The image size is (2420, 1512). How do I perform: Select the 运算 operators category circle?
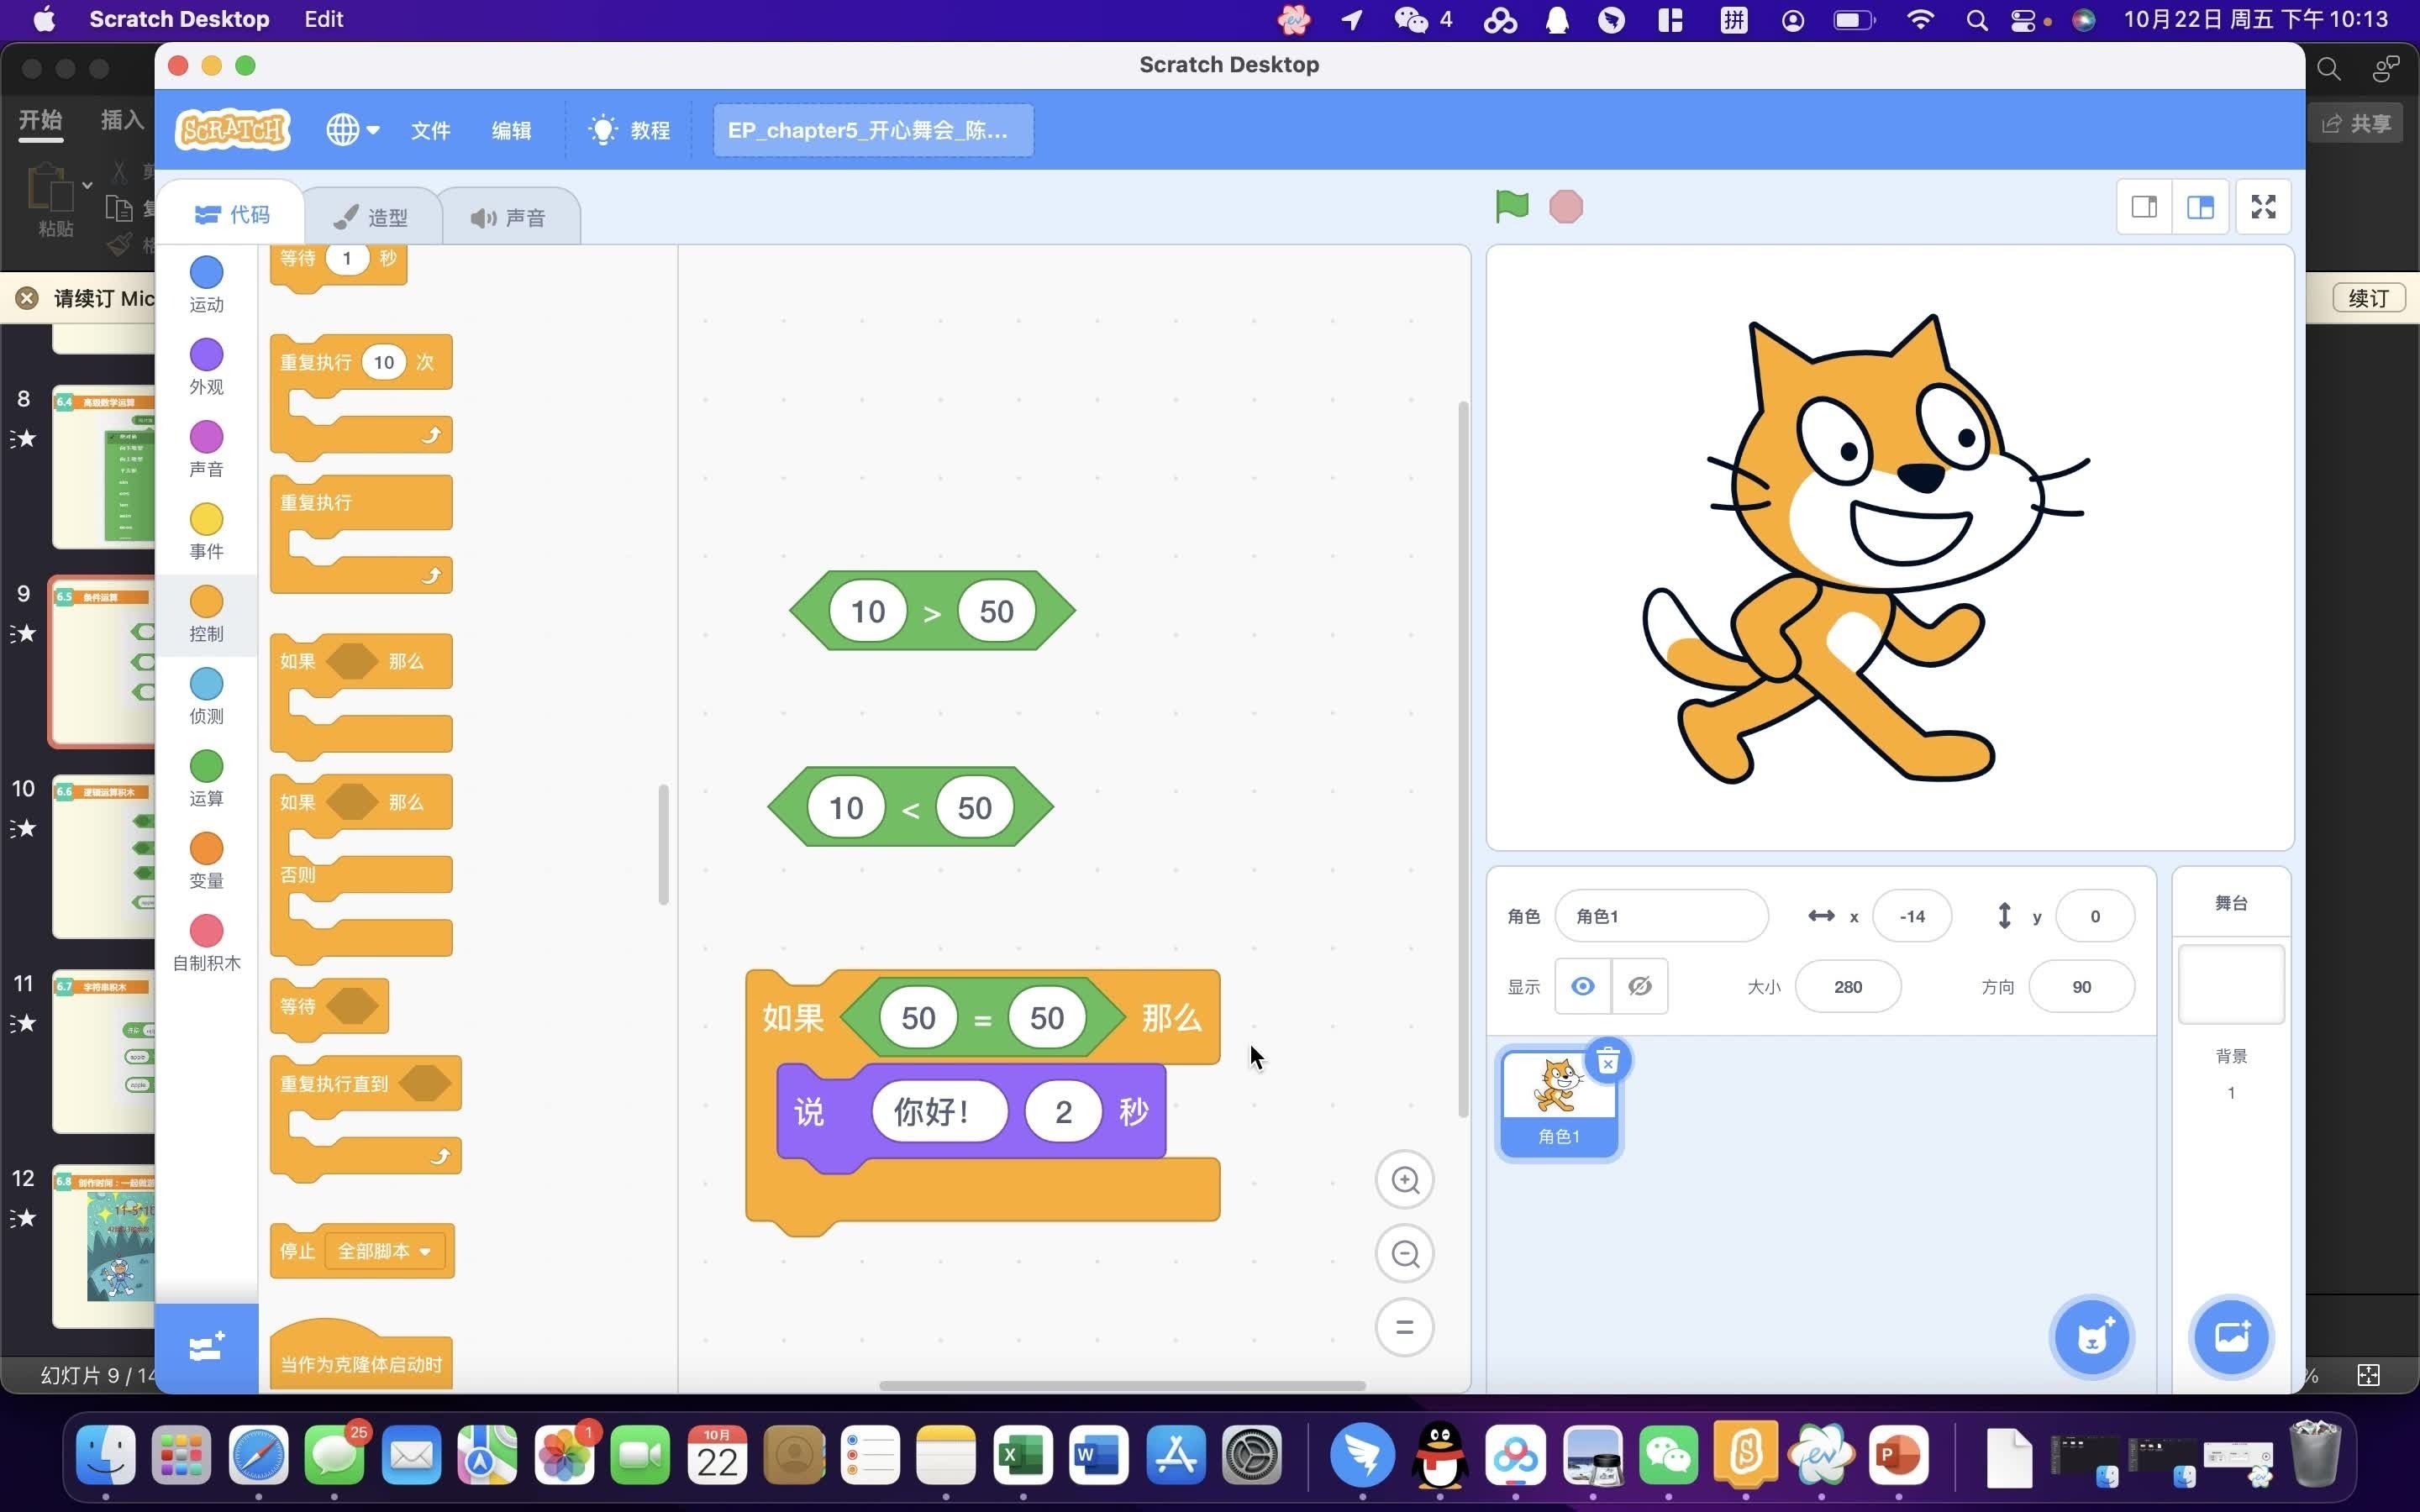206,767
